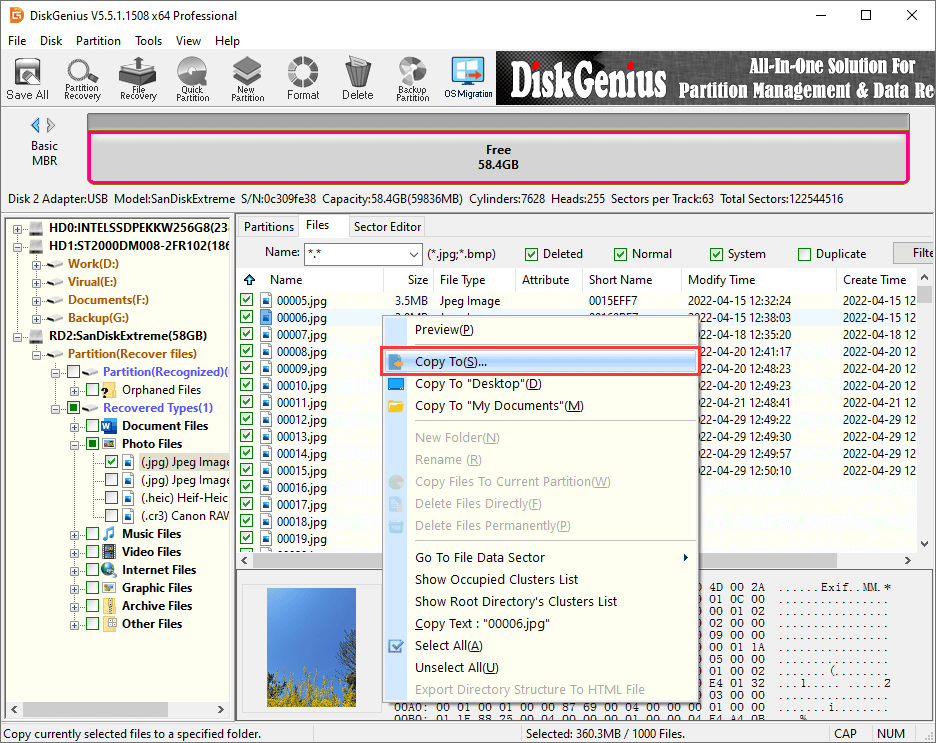The width and height of the screenshot is (936, 743).
Task: Choose Copy To(S)... in context menu
Action: pyautogui.click(x=540, y=362)
